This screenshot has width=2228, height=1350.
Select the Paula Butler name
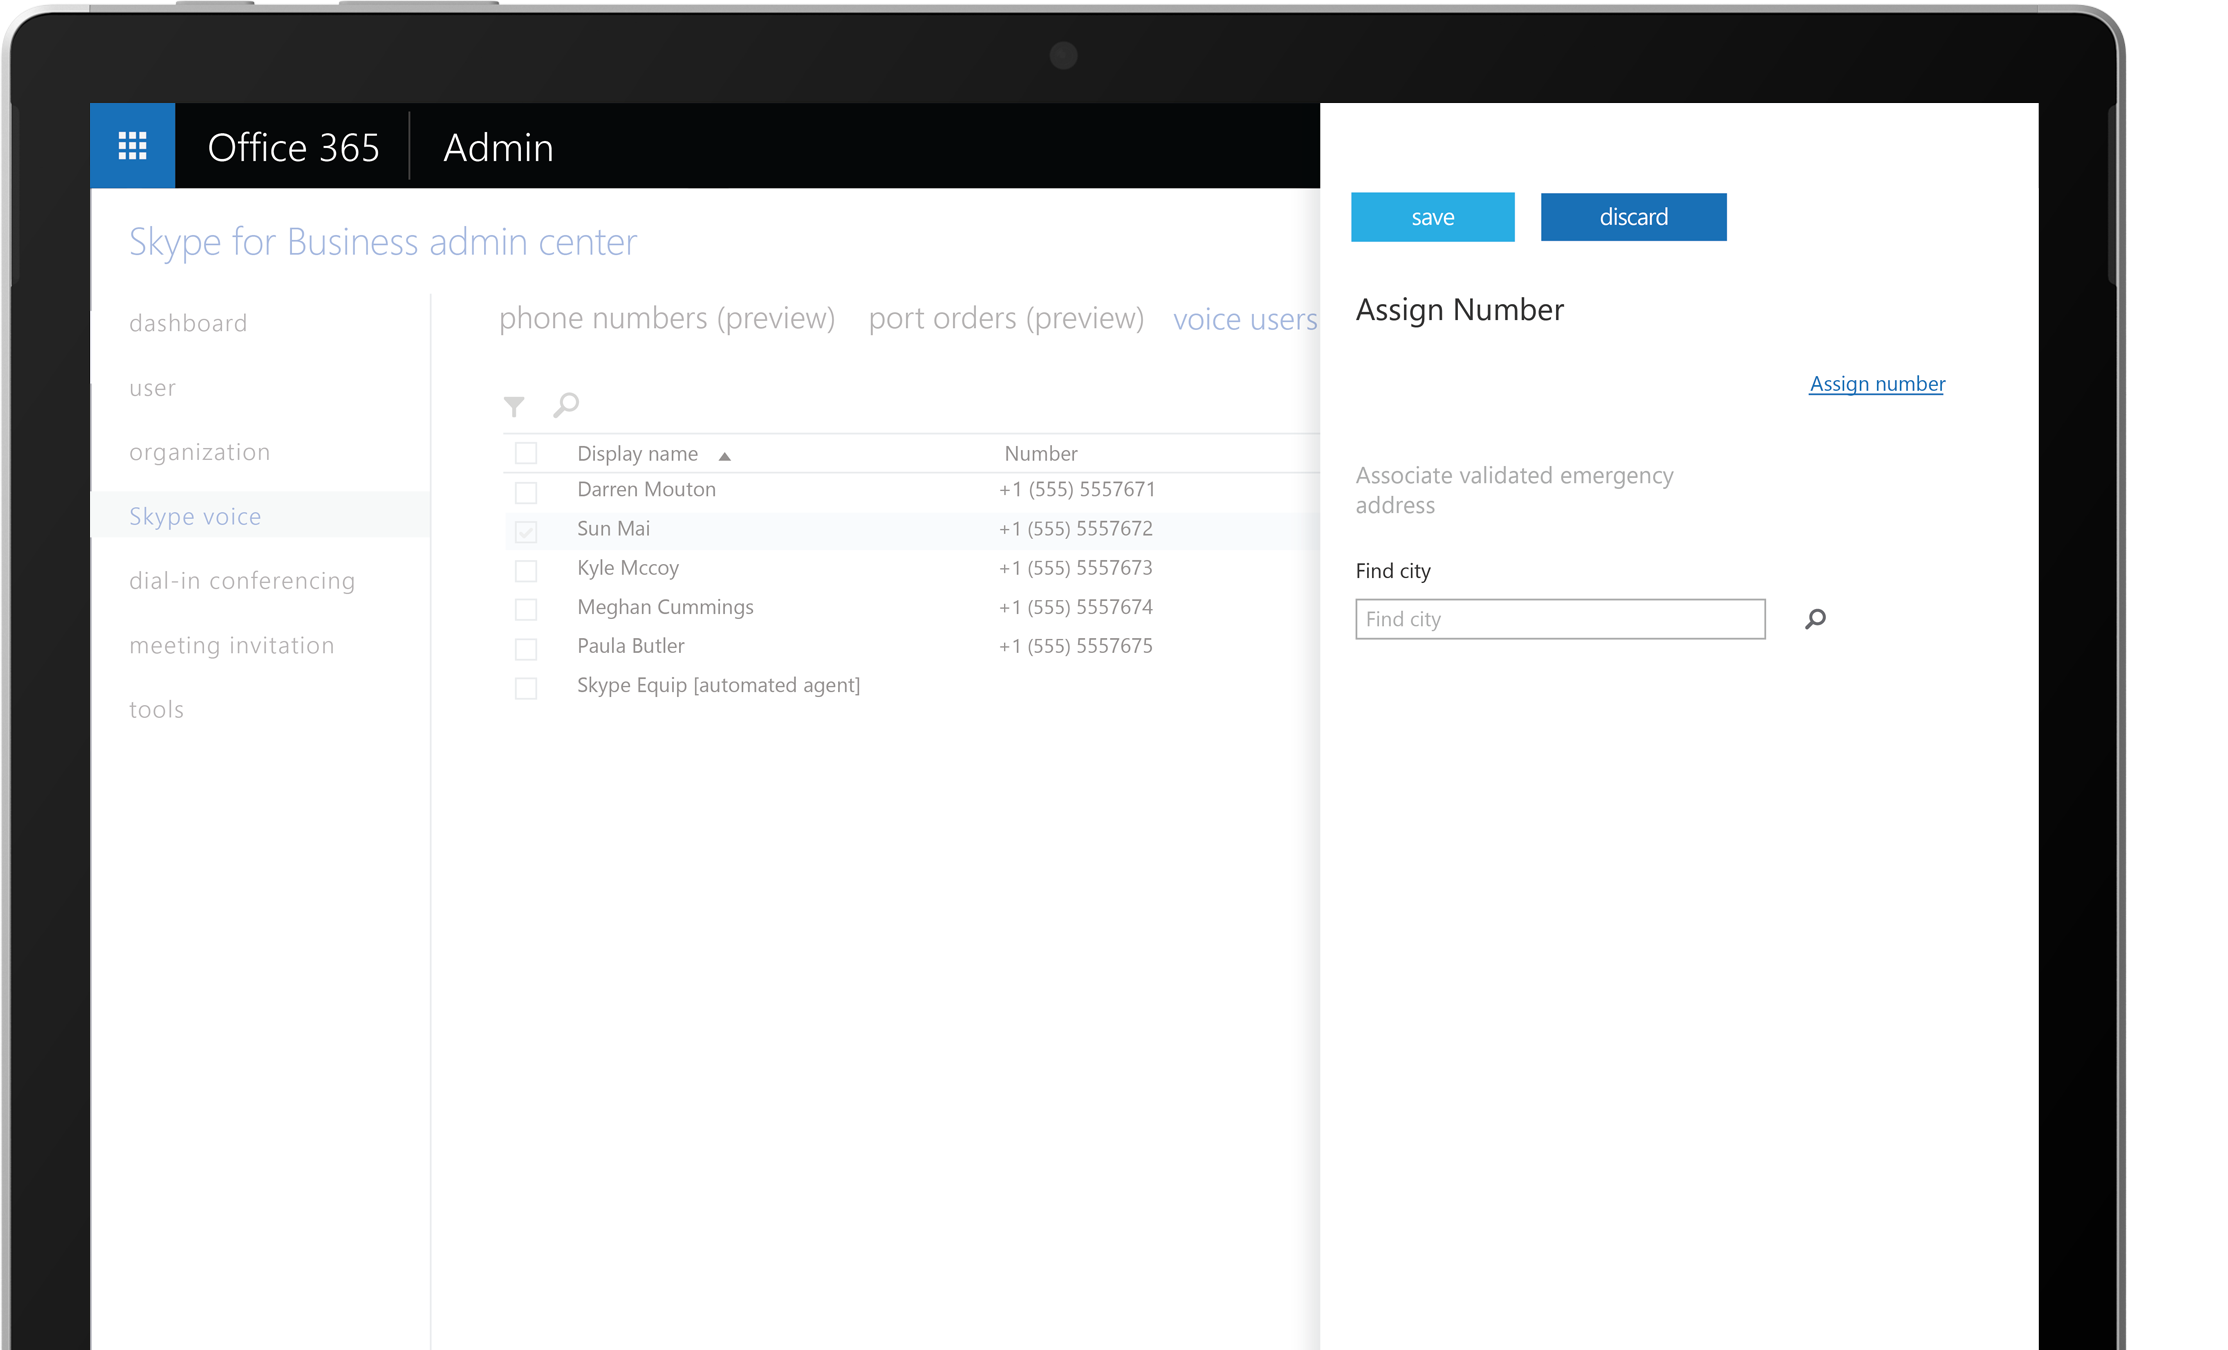(x=630, y=646)
